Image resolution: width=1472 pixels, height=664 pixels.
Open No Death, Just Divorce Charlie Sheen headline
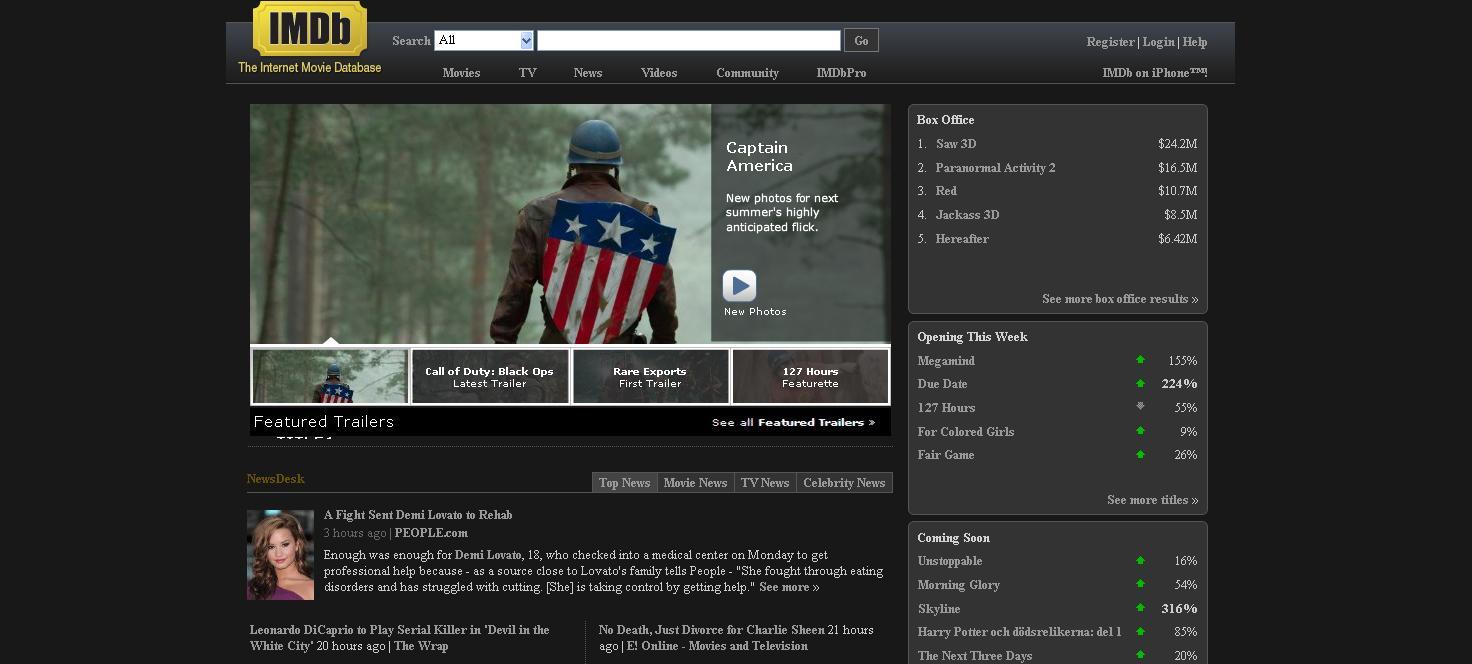(712, 630)
